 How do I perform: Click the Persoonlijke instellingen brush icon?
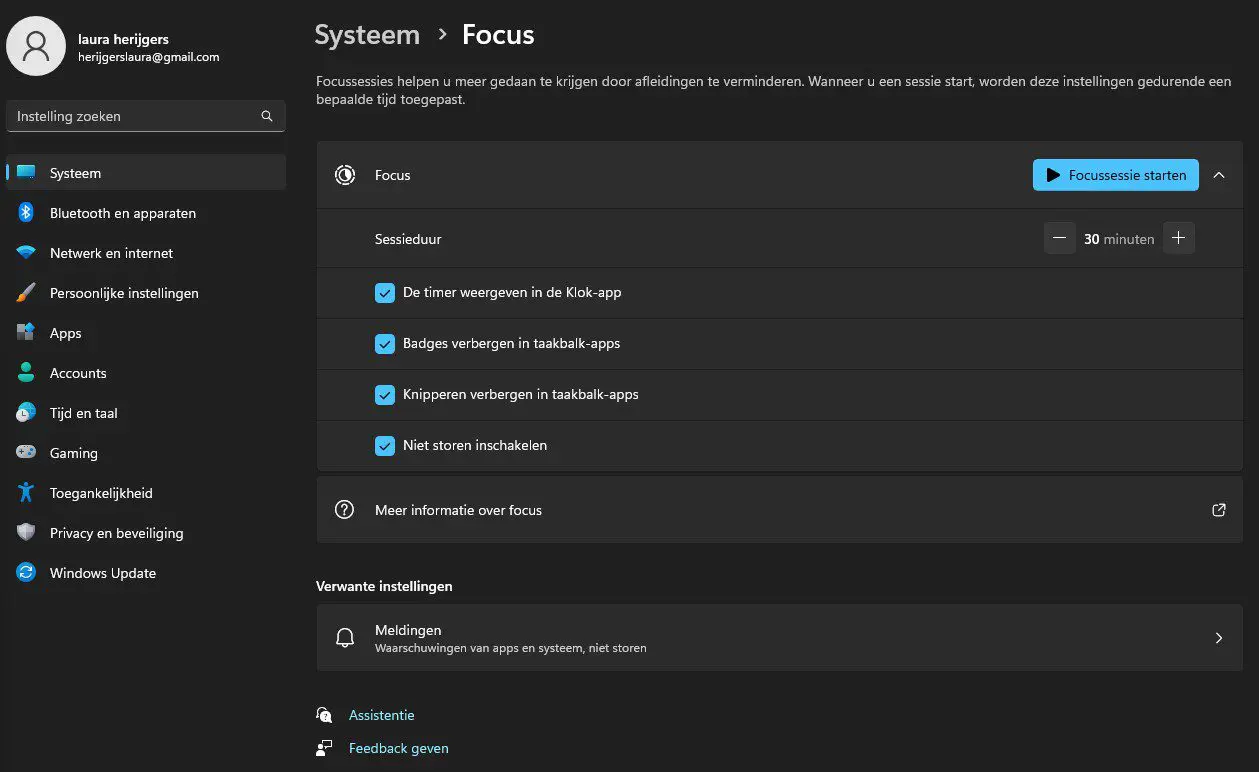(26, 293)
